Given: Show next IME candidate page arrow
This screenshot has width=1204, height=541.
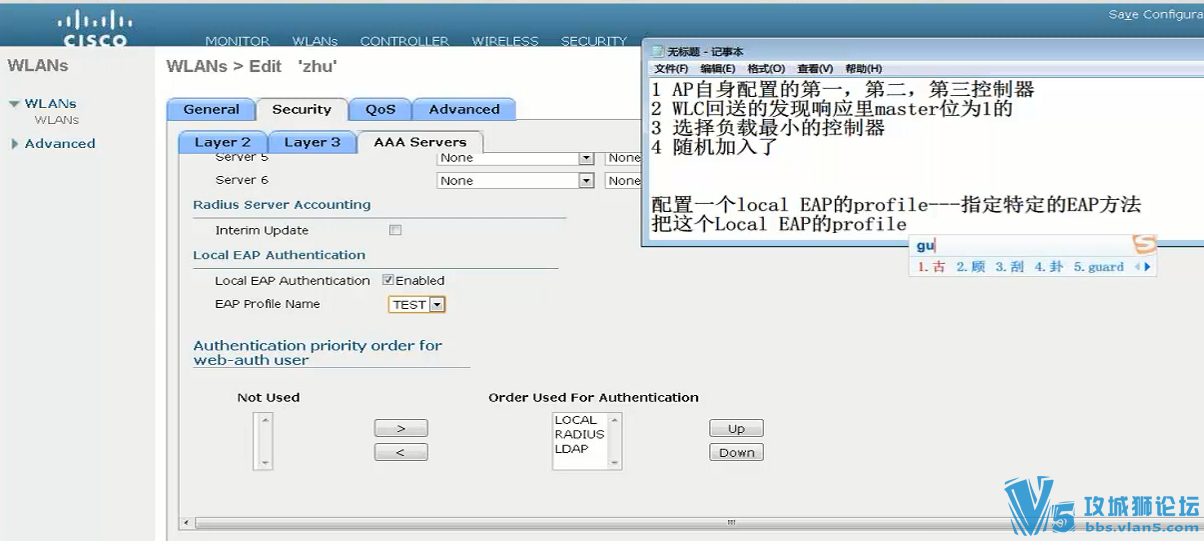Looking at the screenshot, I should tap(1148, 267).
